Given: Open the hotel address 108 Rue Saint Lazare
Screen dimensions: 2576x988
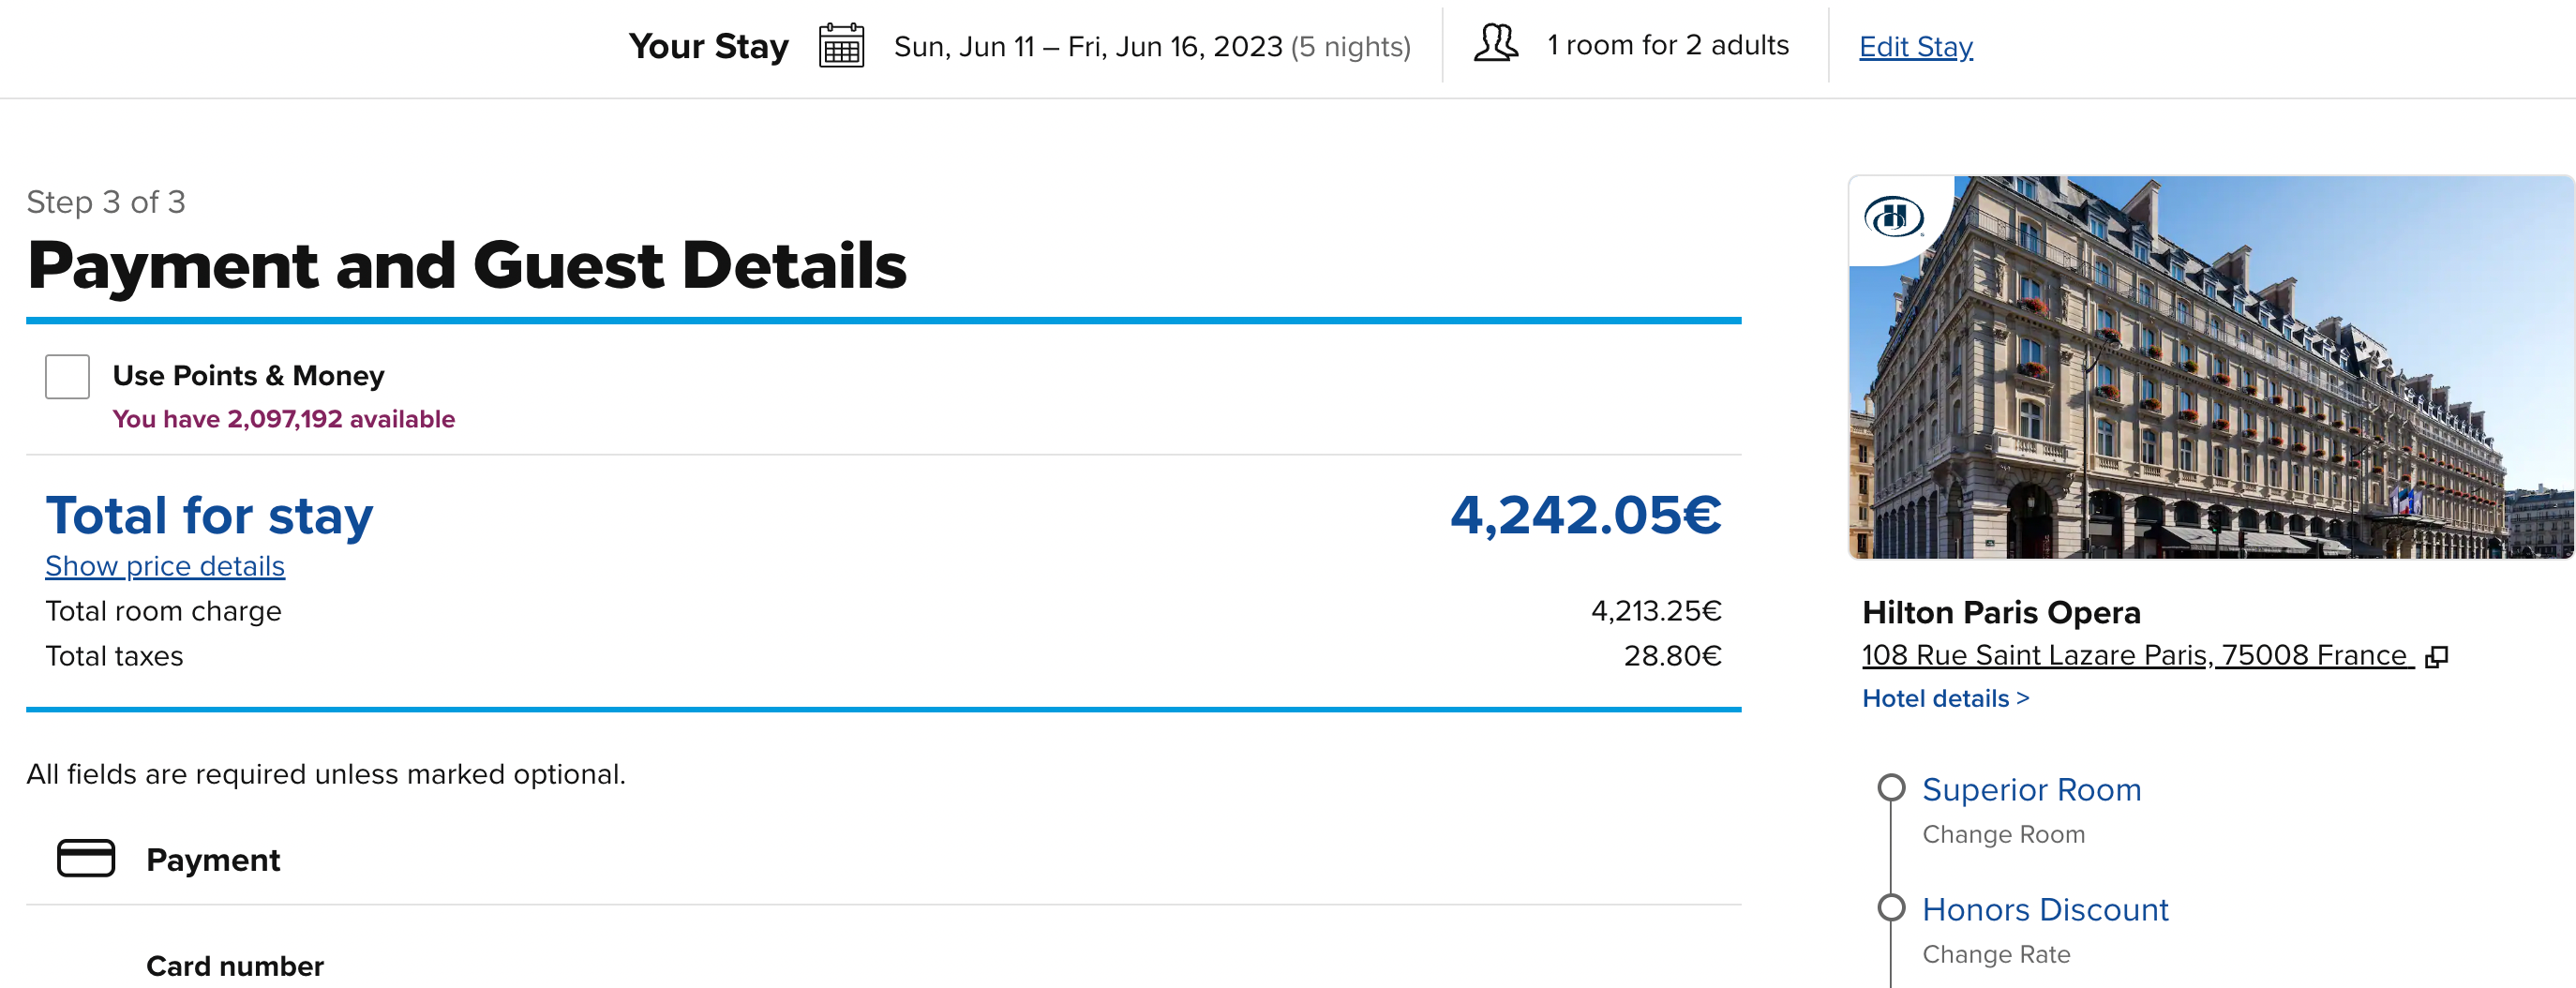Looking at the screenshot, I should point(2136,655).
